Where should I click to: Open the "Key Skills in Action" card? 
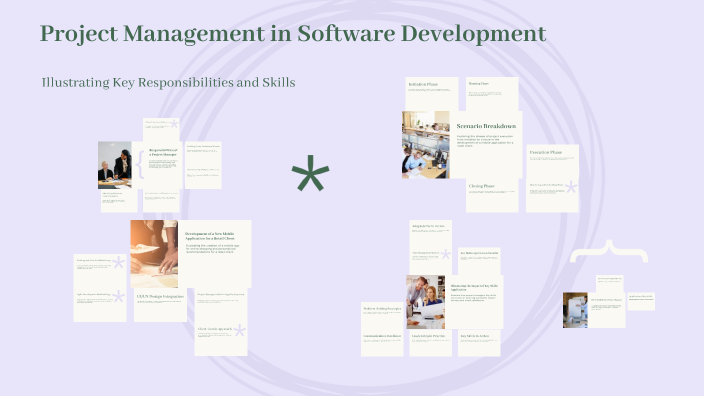[479, 343]
